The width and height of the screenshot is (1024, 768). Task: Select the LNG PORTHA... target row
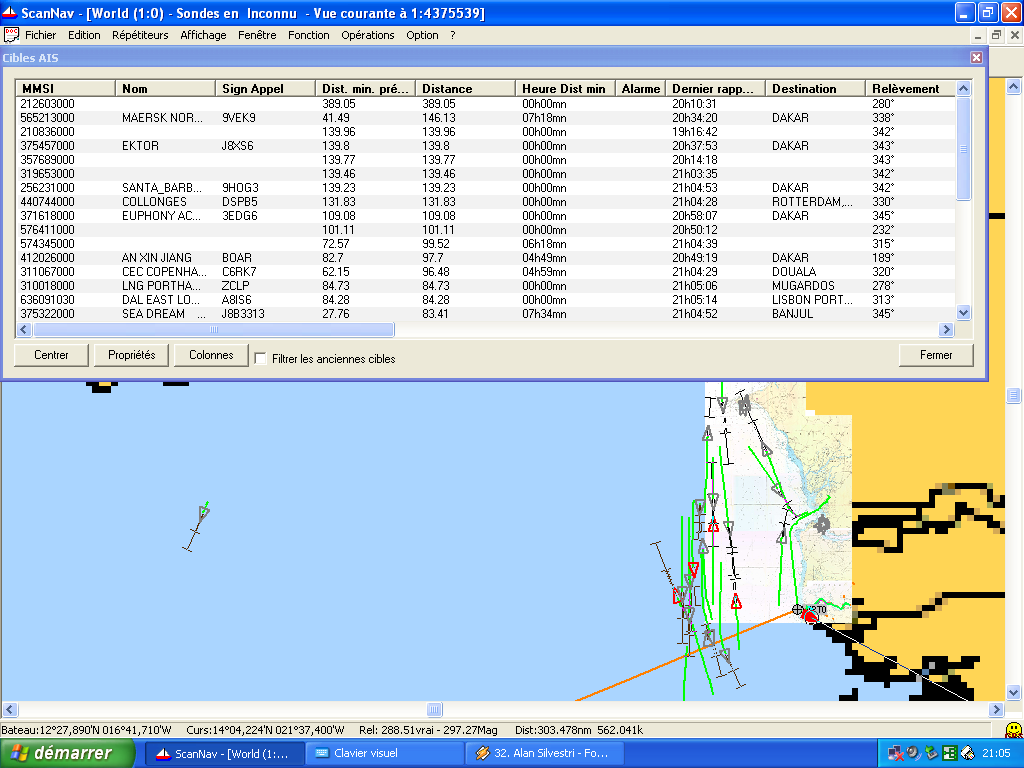(x=485, y=286)
